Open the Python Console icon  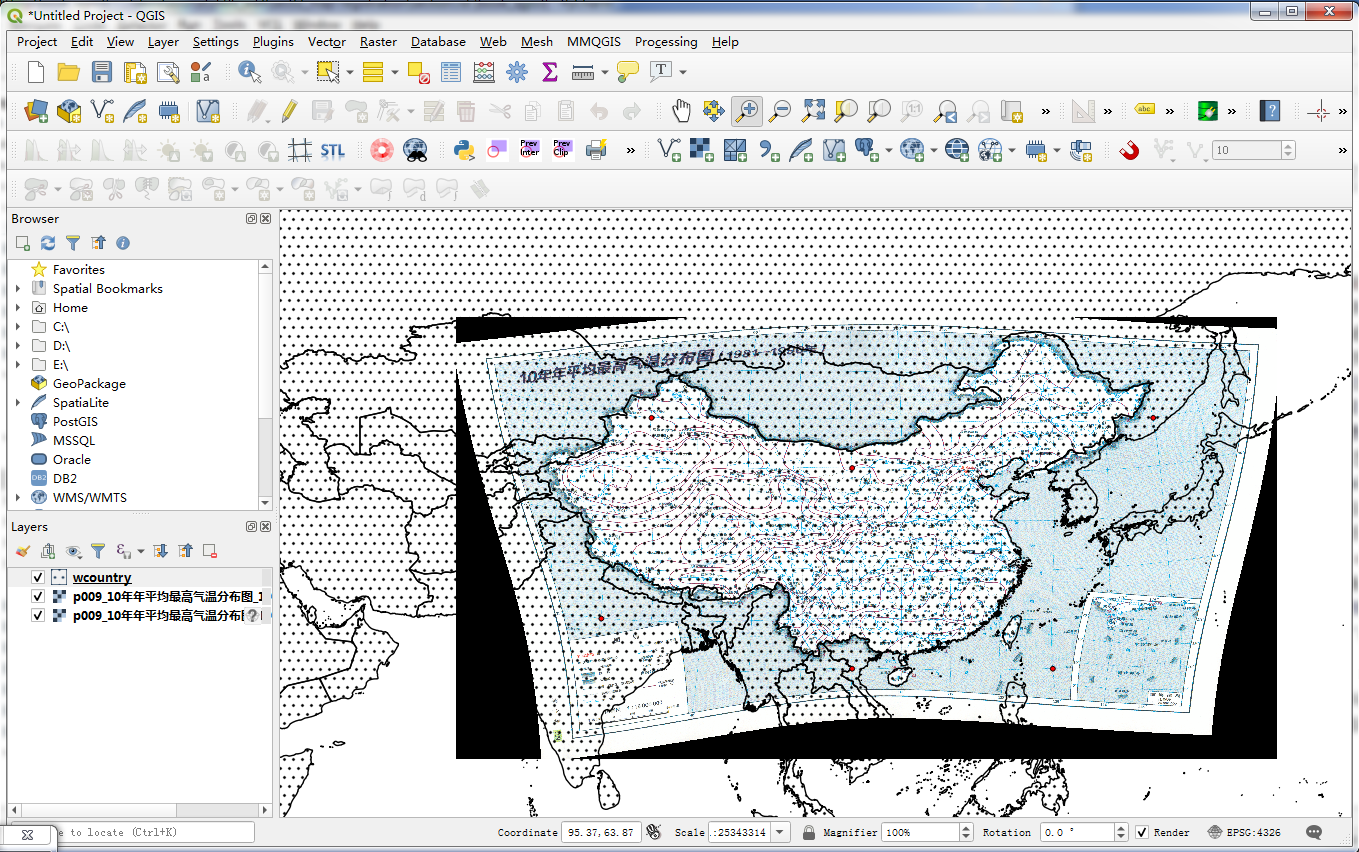coord(463,150)
